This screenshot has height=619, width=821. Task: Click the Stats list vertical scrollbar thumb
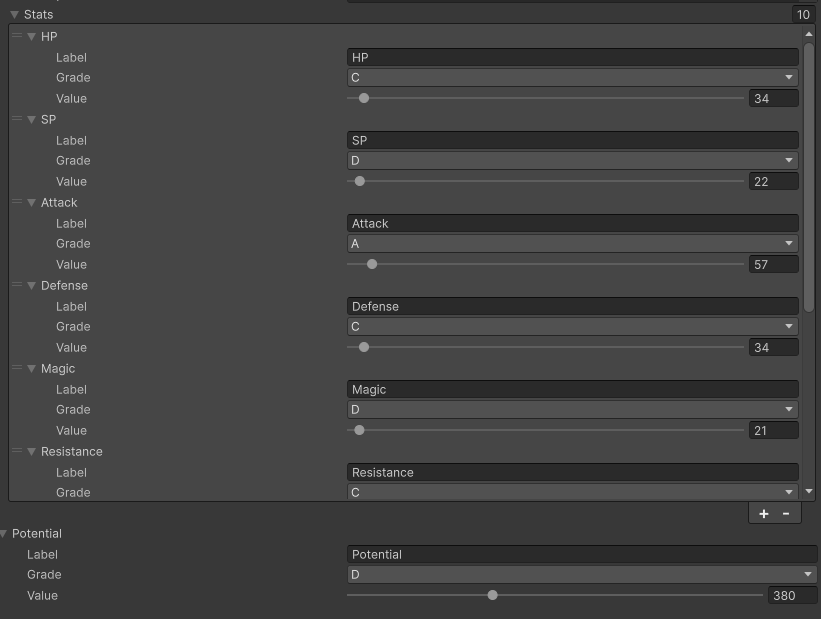(x=808, y=170)
